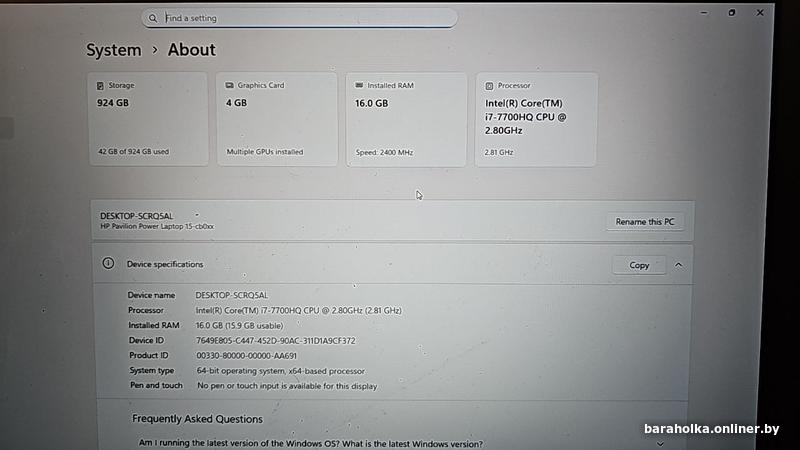Focus the Find a setting search box
800x450 pixels.
coord(299,18)
